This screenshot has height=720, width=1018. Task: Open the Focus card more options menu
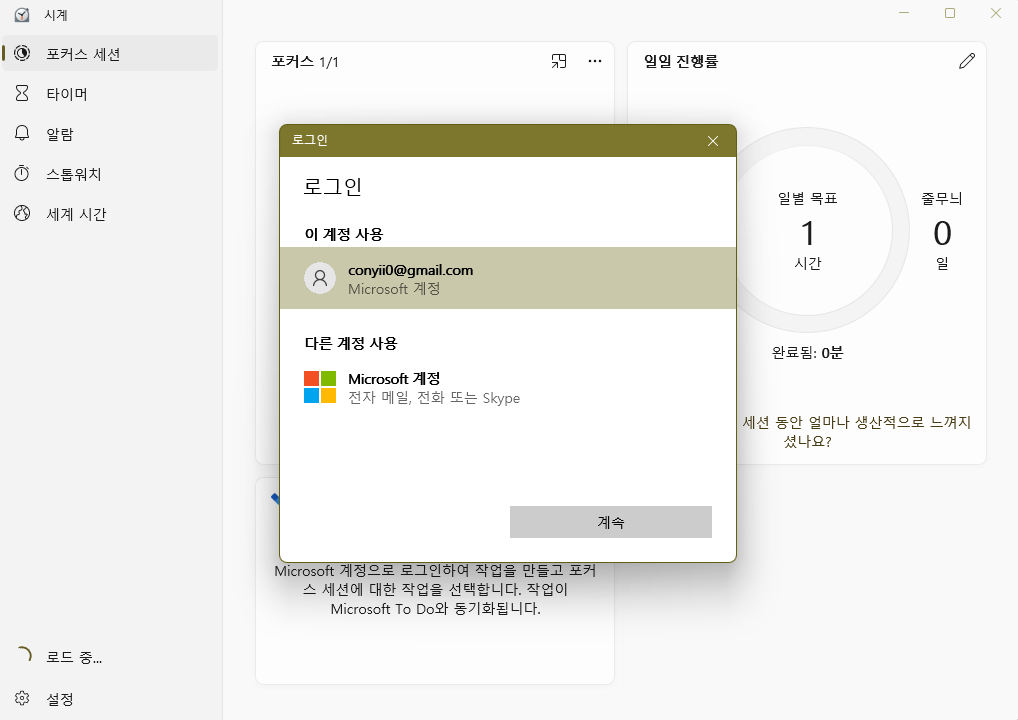pos(595,61)
